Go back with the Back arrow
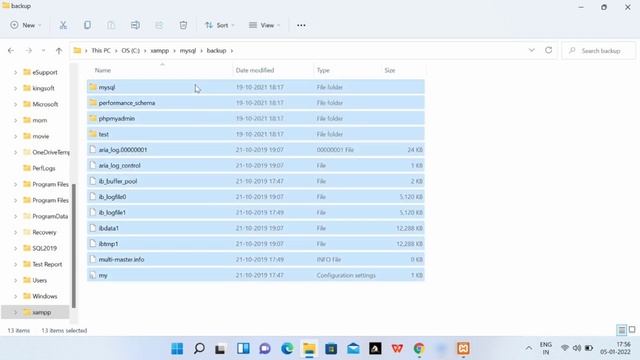 pyautogui.click(x=11, y=51)
